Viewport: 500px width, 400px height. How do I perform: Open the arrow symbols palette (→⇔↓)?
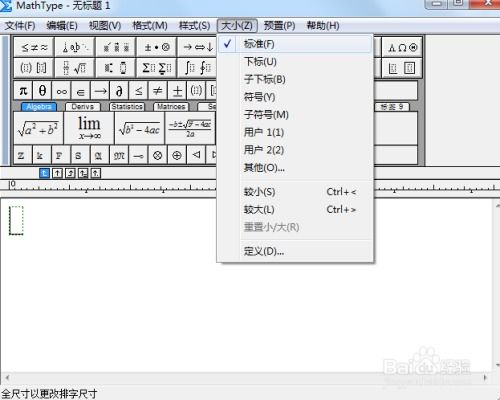tap(197, 47)
